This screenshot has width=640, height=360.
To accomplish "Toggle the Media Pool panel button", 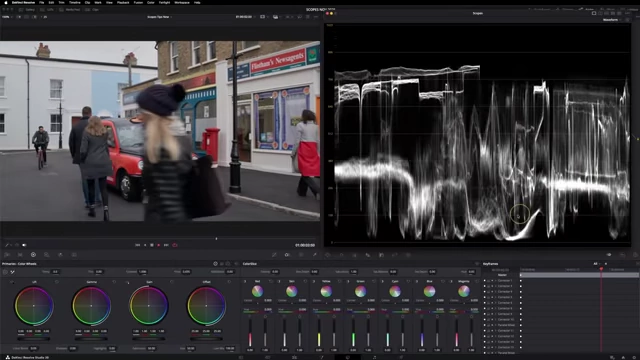I will coord(70,9).
